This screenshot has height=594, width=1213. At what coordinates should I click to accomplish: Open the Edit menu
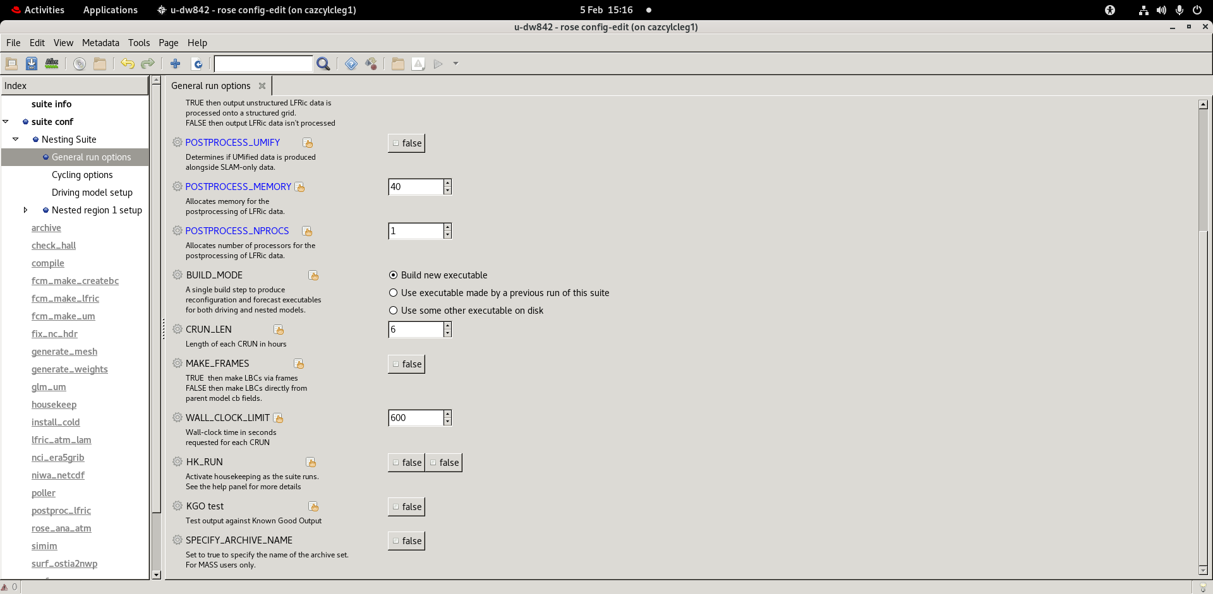click(37, 43)
